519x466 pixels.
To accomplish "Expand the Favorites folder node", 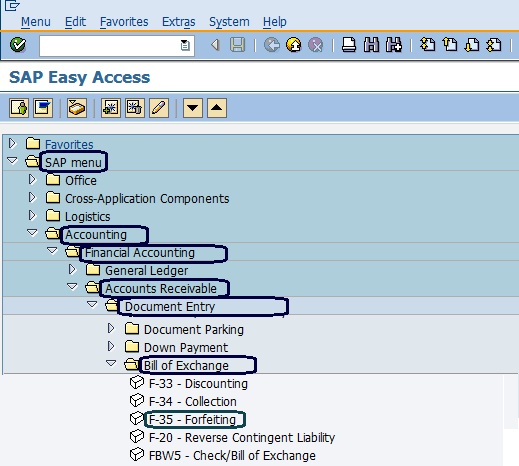I will (12, 144).
